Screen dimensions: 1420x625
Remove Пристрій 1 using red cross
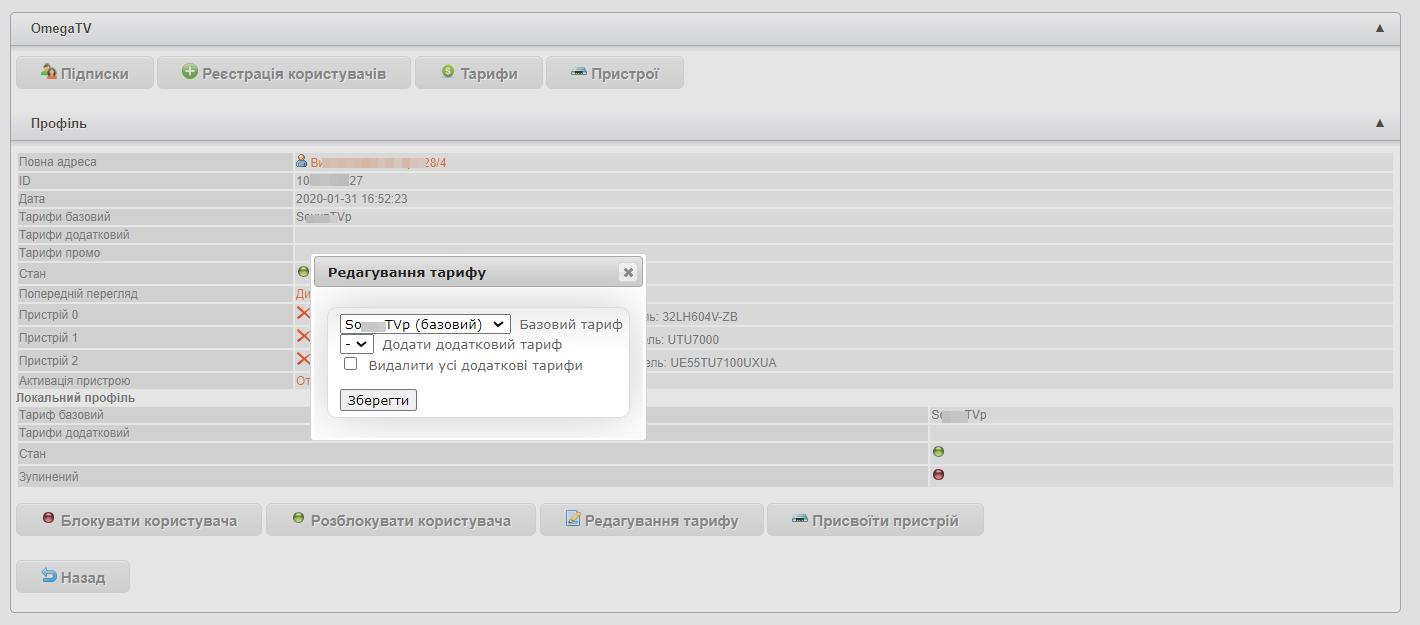coord(303,336)
